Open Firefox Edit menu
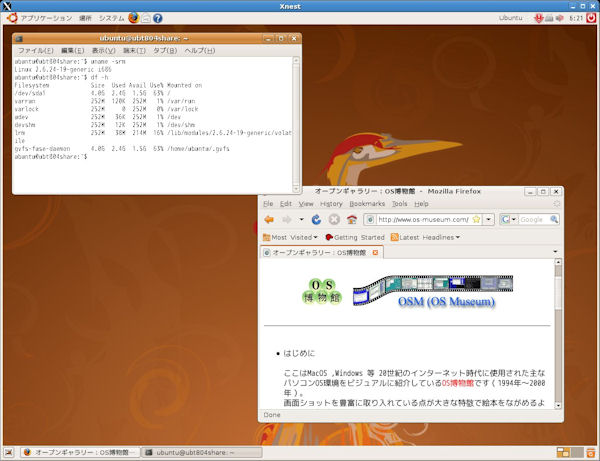The image size is (600, 461). click(x=286, y=204)
